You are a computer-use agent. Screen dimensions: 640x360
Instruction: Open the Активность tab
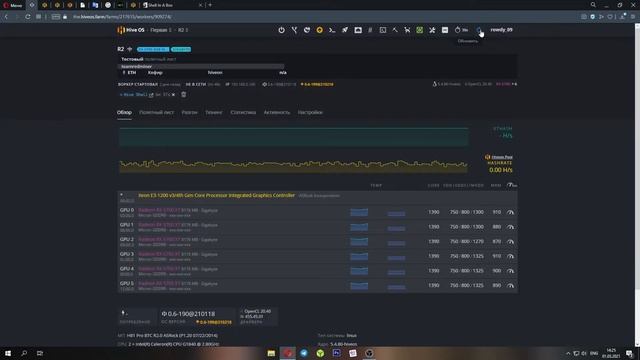tap(277, 112)
